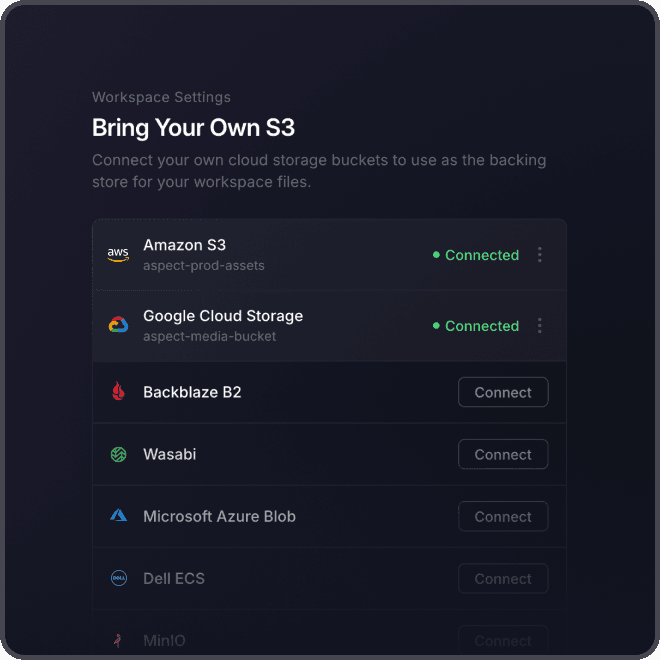
Task: Hit the Connect button for Dell ECS
Action: point(503,578)
